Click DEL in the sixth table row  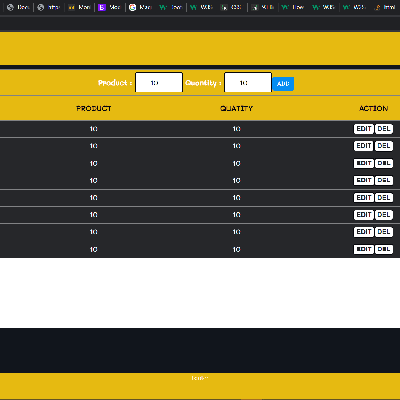(x=384, y=215)
